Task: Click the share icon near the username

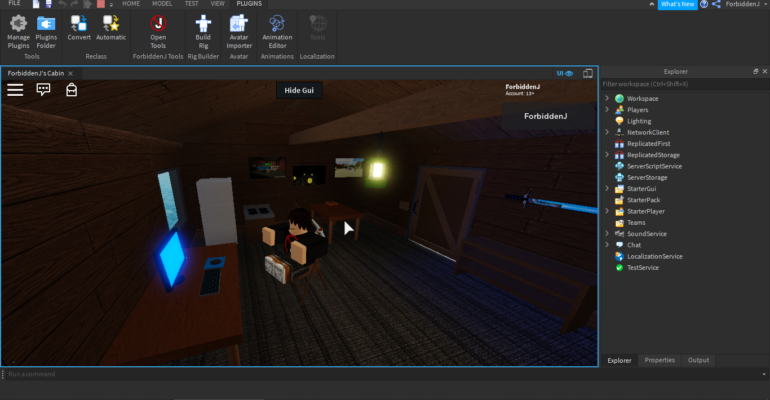Action: 716,4
